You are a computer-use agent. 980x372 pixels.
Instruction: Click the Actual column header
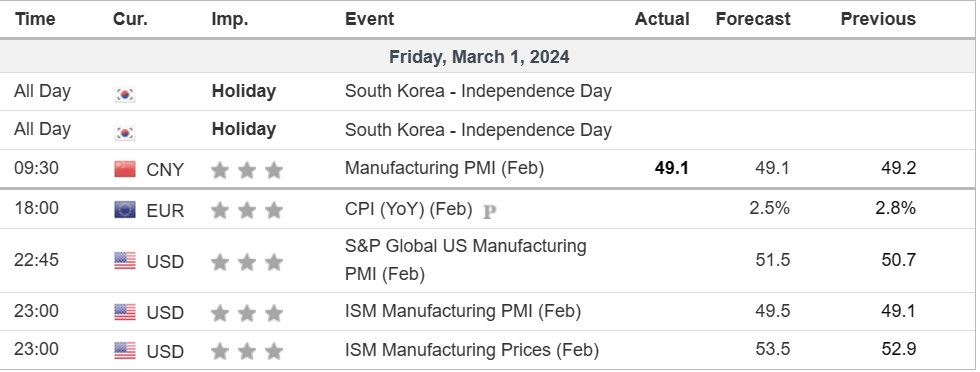[662, 19]
